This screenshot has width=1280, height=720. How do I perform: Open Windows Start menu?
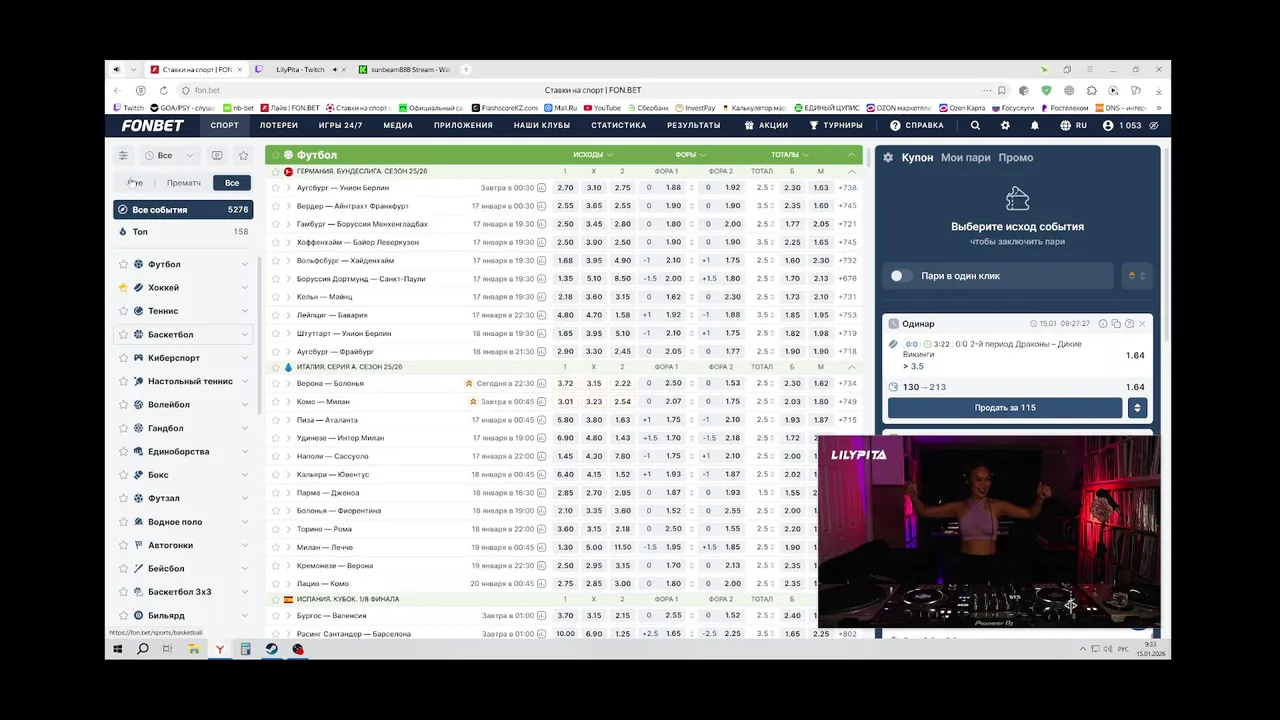click(117, 649)
